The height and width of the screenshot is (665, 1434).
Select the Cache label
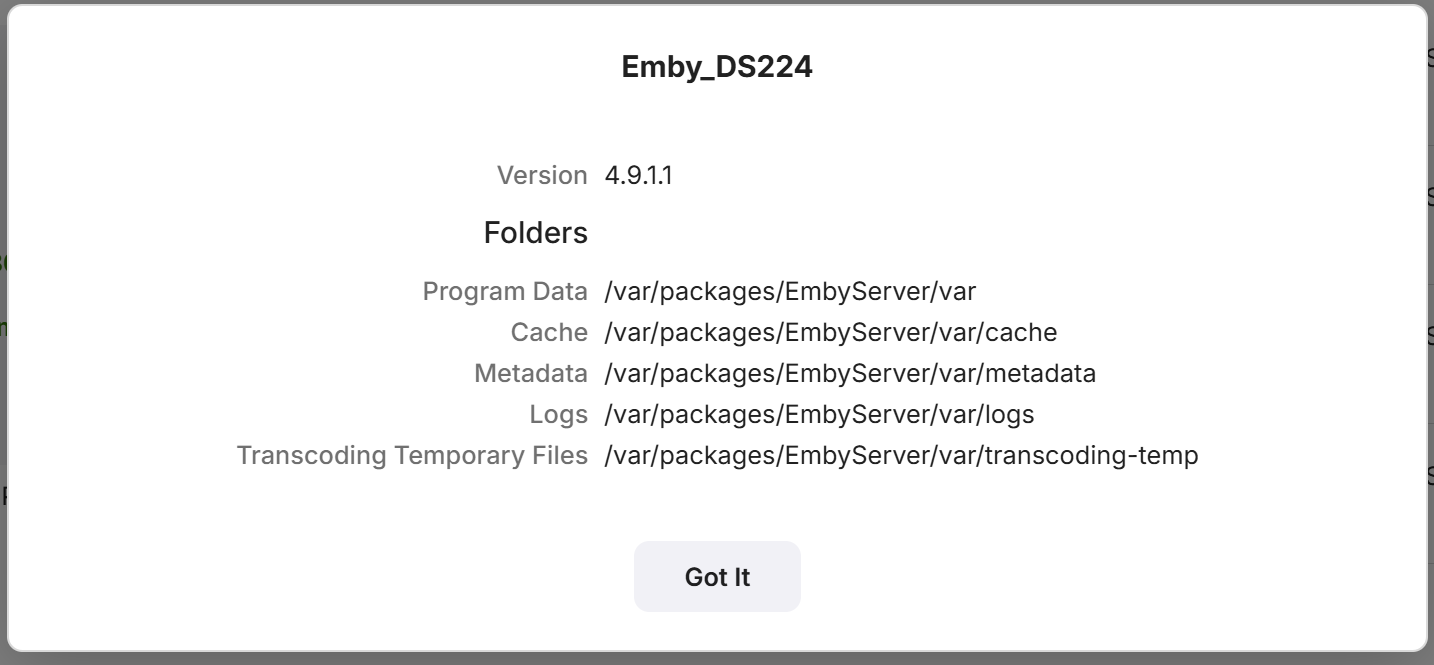click(549, 332)
